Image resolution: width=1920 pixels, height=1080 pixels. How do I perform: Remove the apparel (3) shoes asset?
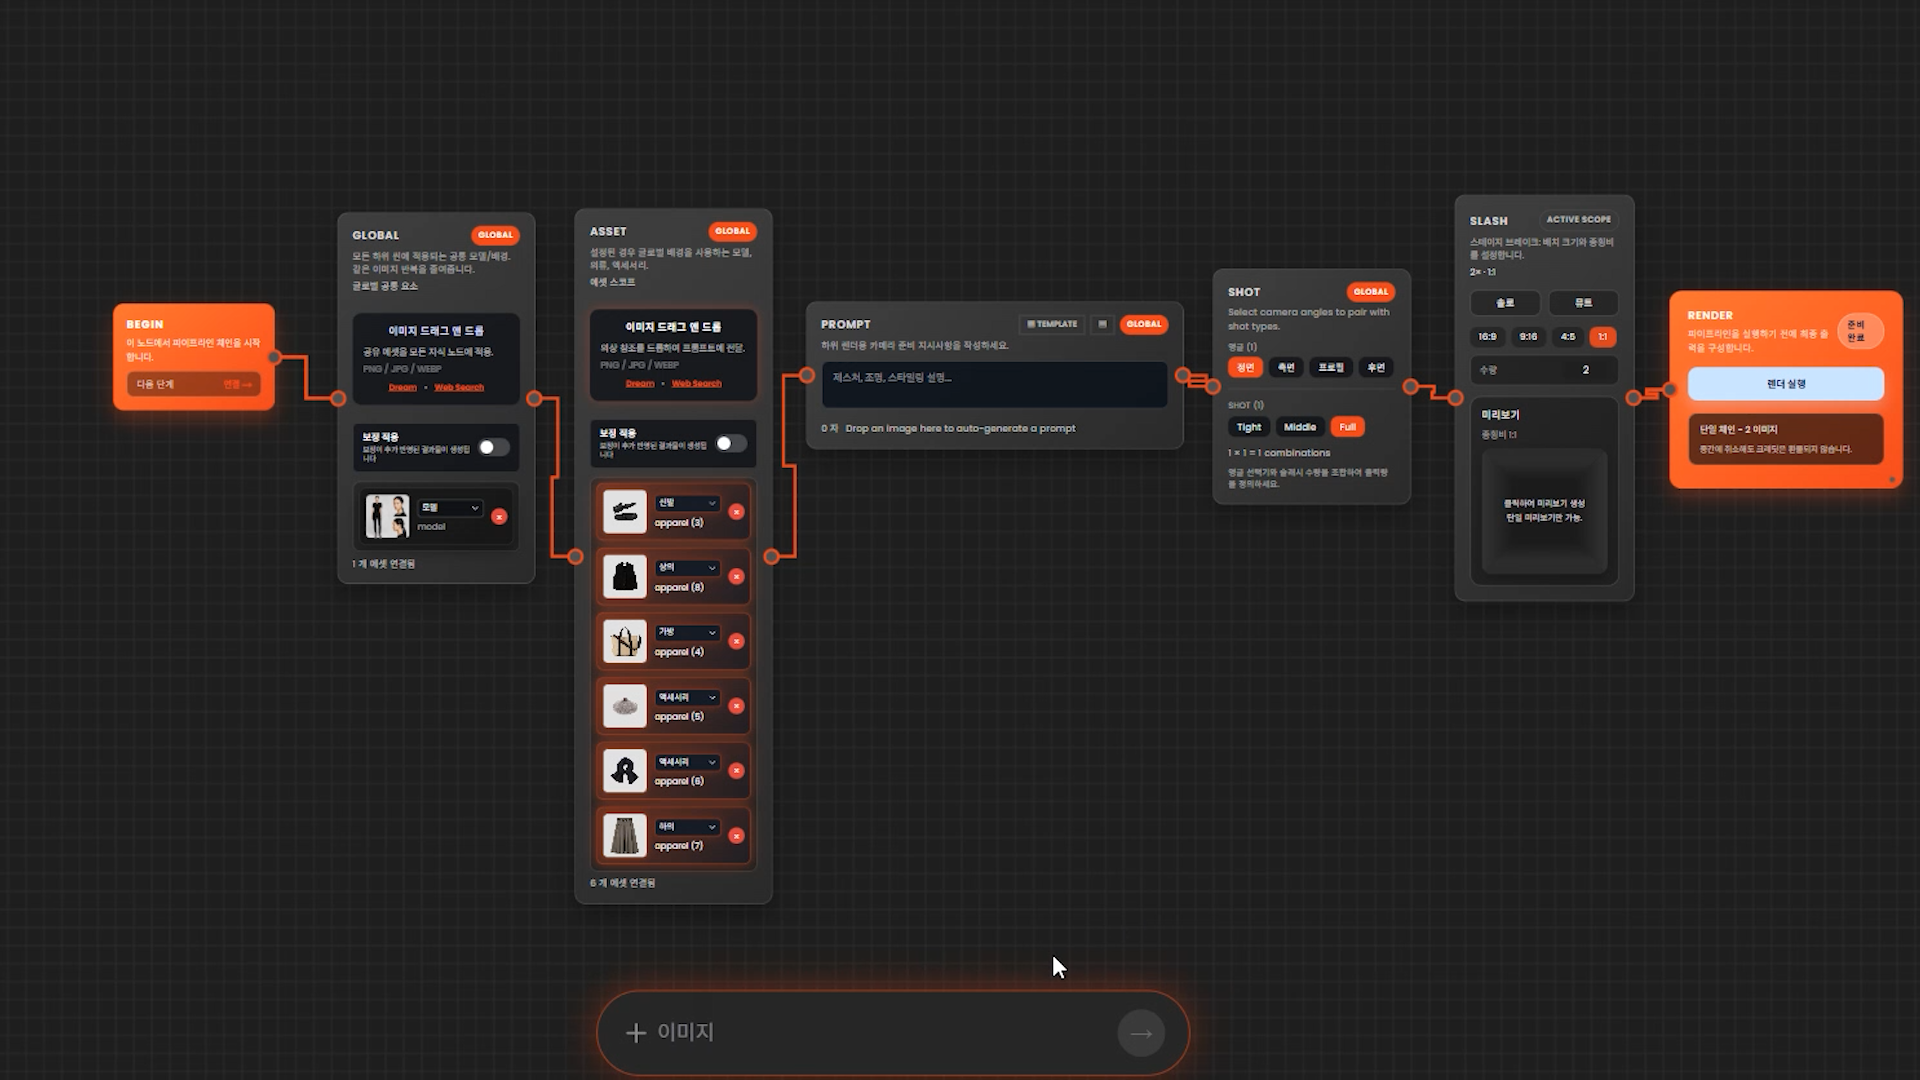(x=736, y=512)
